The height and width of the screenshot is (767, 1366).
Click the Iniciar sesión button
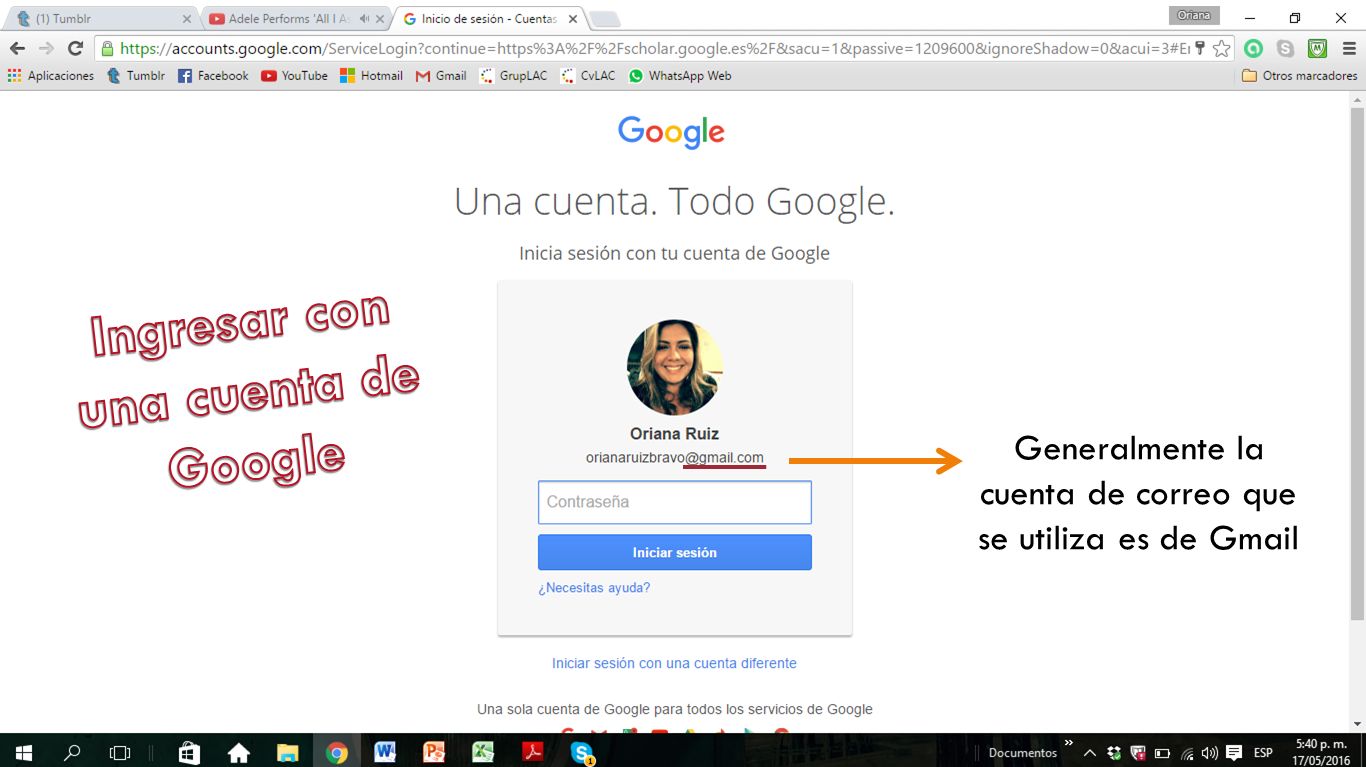click(x=674, y=552)
